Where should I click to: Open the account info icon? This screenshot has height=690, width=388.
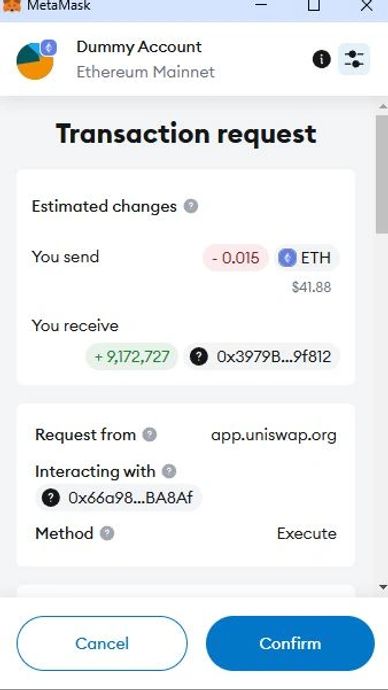coord(322,59)
